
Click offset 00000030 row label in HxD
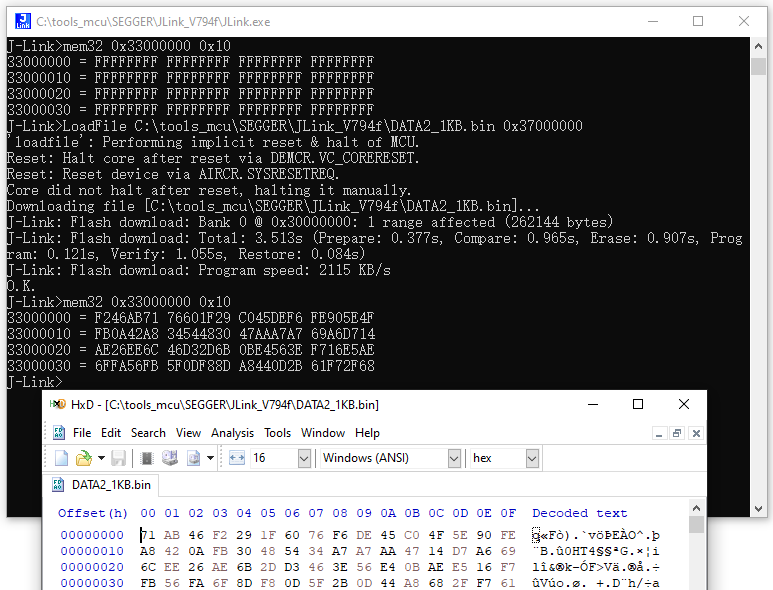tap(92, 583)
